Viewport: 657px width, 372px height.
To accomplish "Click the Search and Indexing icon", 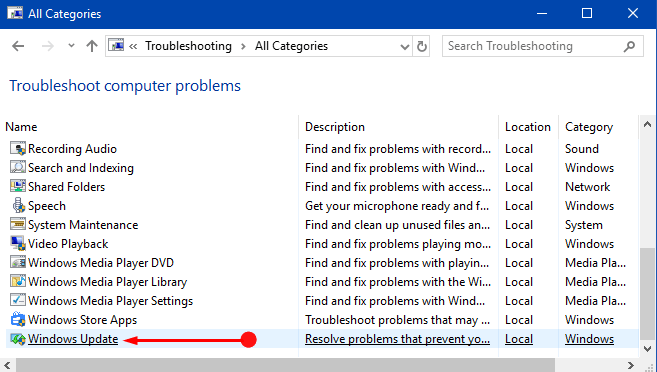I will coord(18,168).
